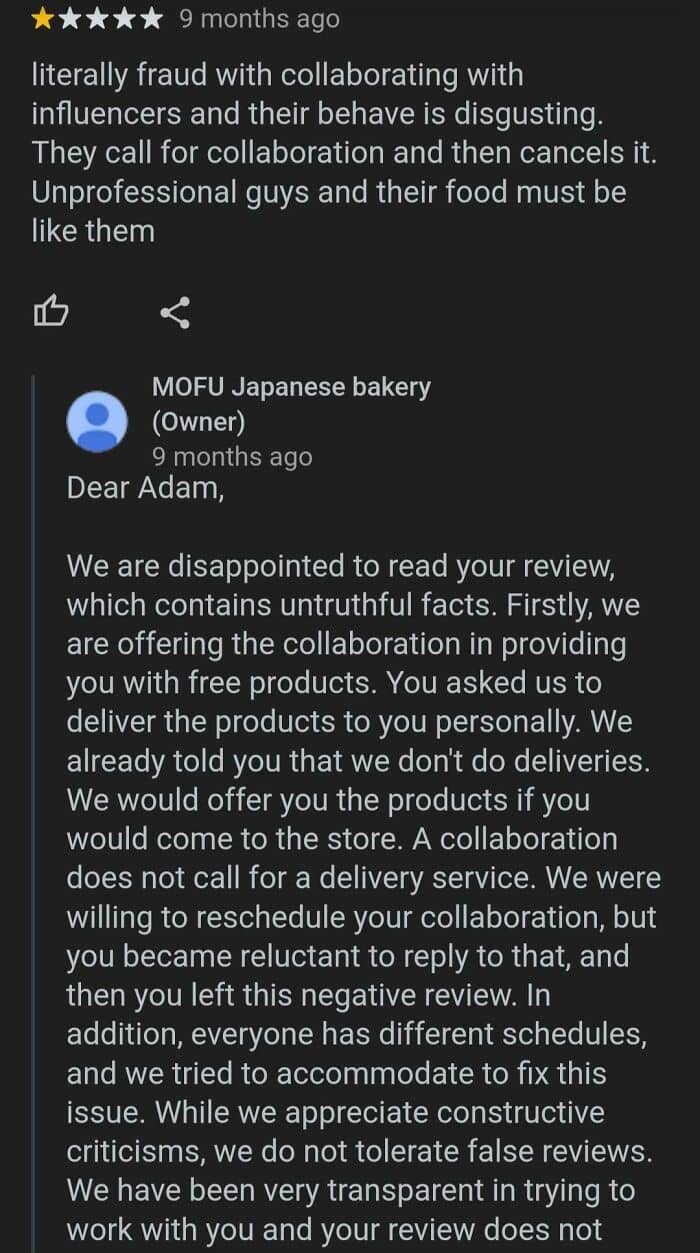The width and height of the screenshot is (700, 1253).
Task: Open the MOFU owner profile avatar
Action: pos(96,421)
